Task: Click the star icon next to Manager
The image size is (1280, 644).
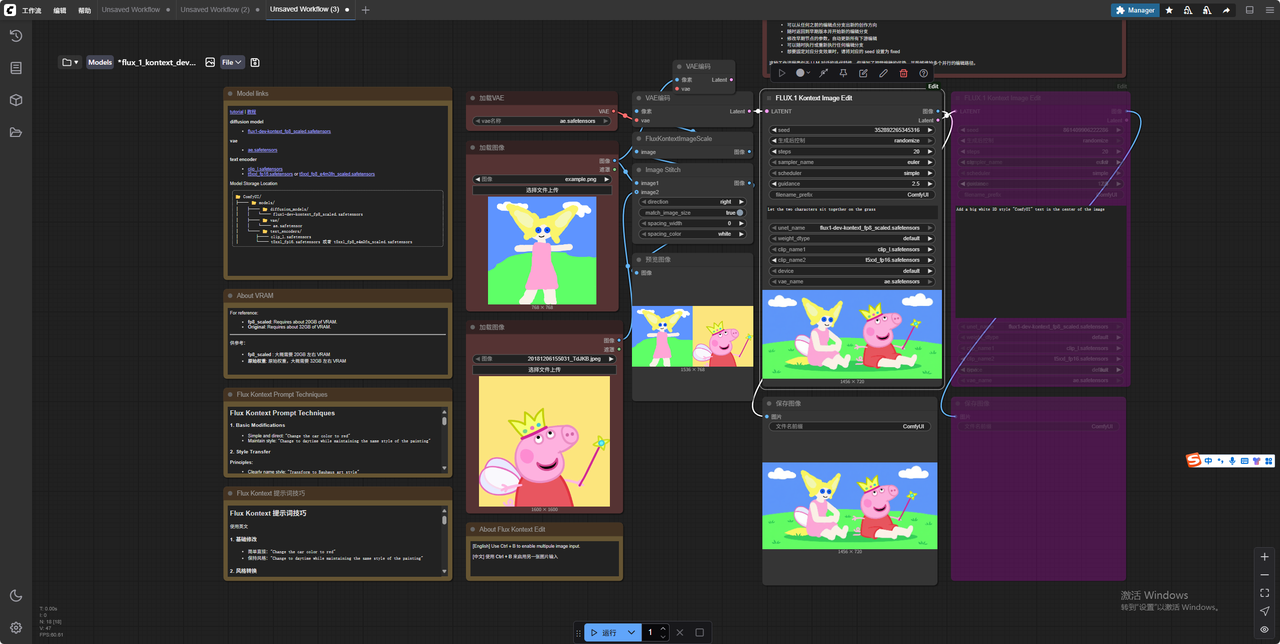Action: 1169,10
